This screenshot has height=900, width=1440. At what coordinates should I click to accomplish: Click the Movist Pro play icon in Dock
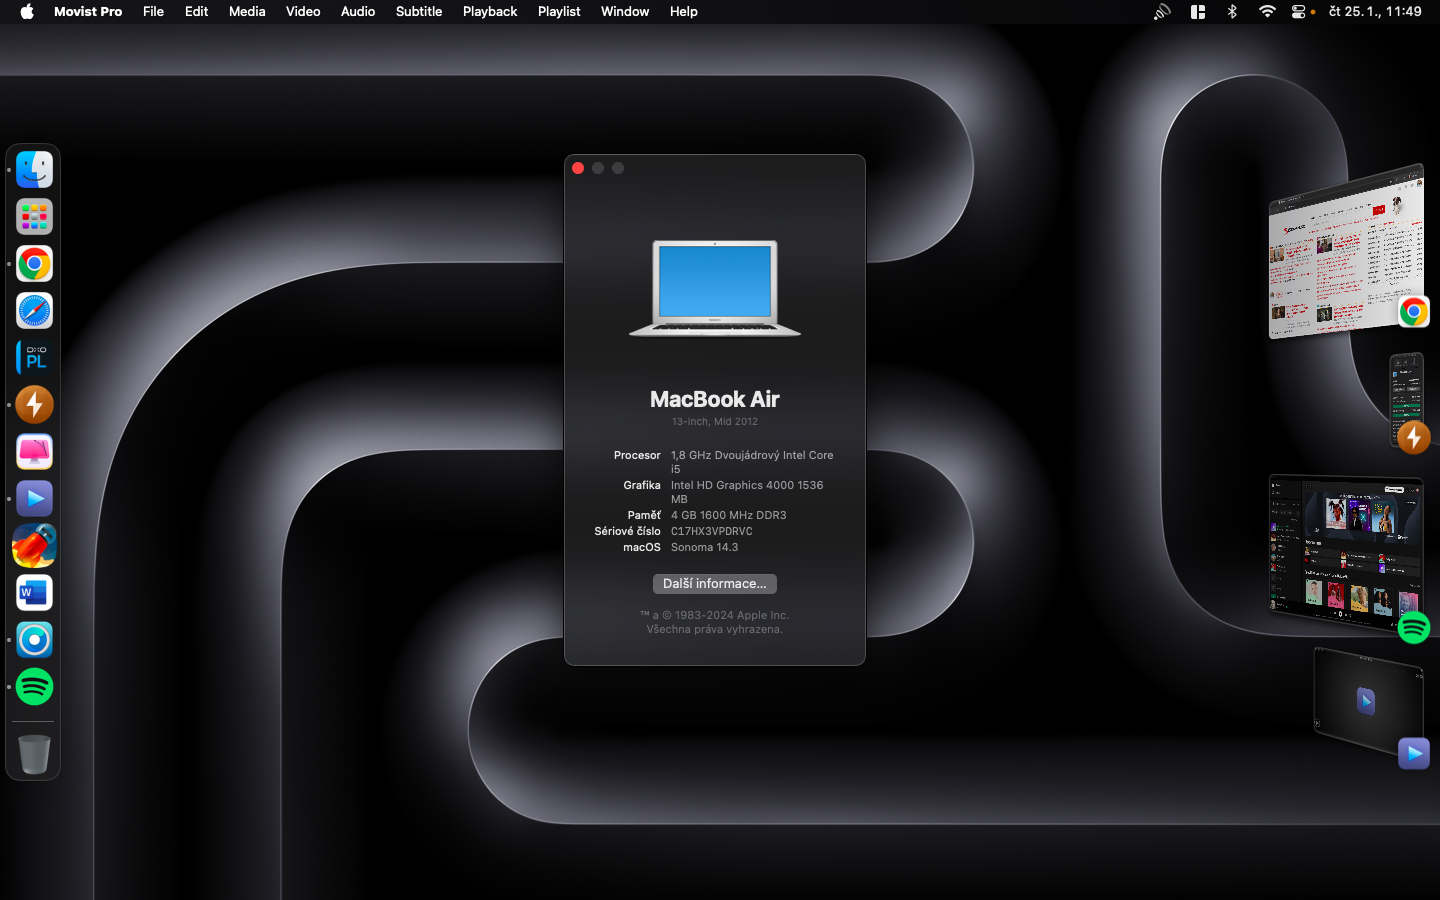pyautogui.click(x=34, y=499)
